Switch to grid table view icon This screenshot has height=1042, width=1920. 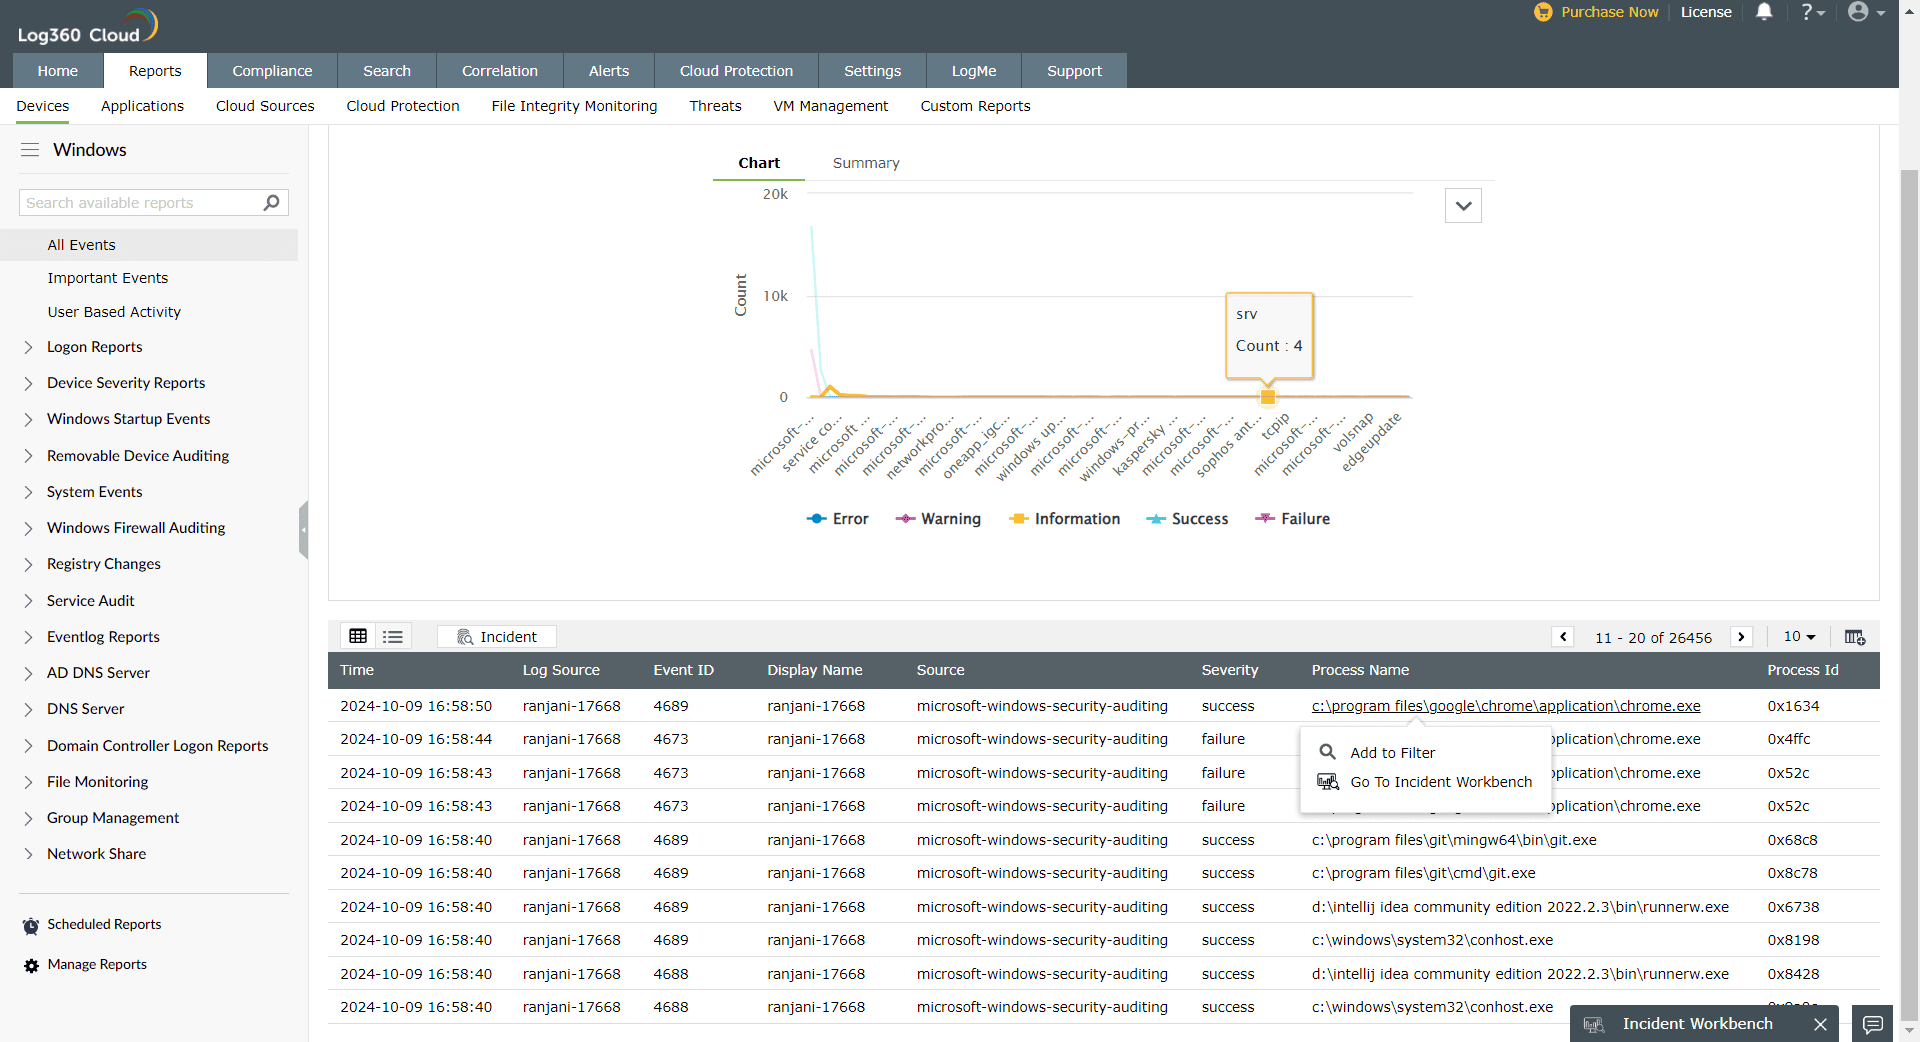358,636
